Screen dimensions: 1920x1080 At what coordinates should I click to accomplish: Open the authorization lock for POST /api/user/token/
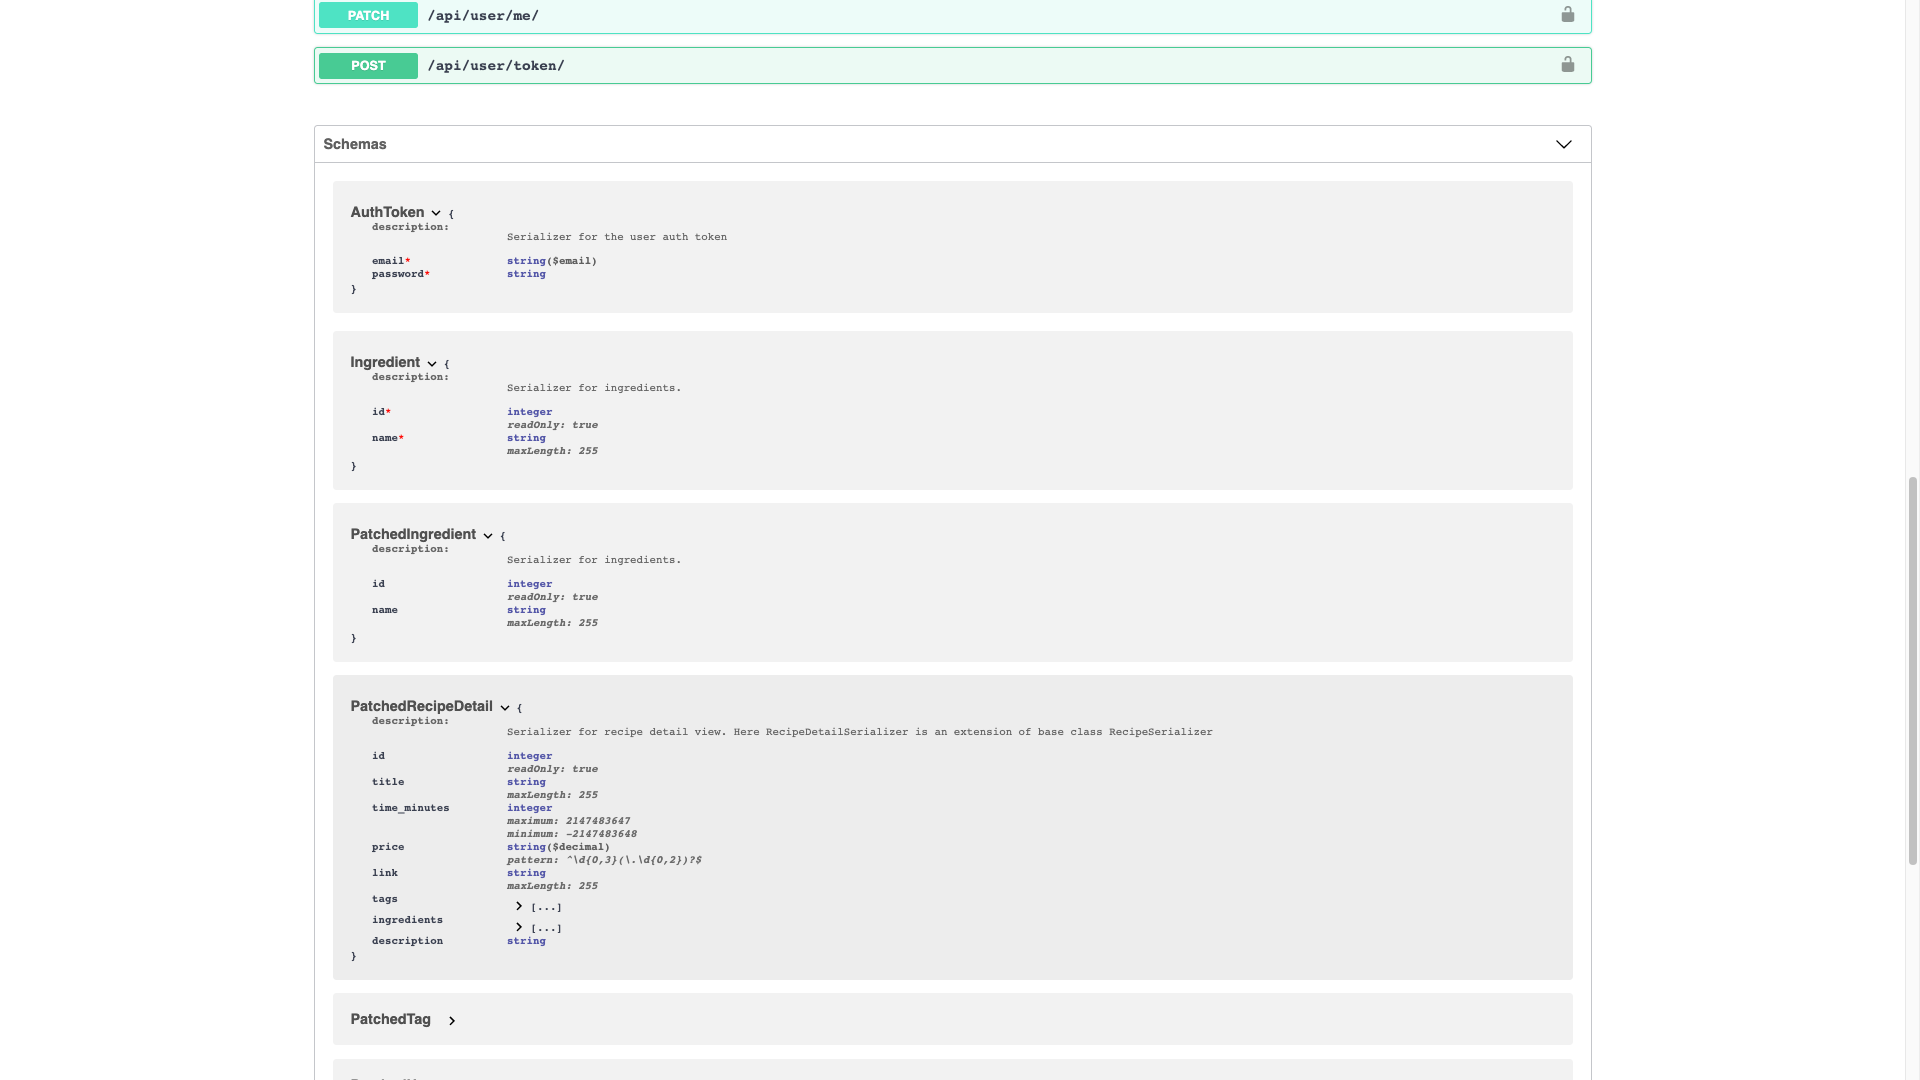coord(1567,65)
